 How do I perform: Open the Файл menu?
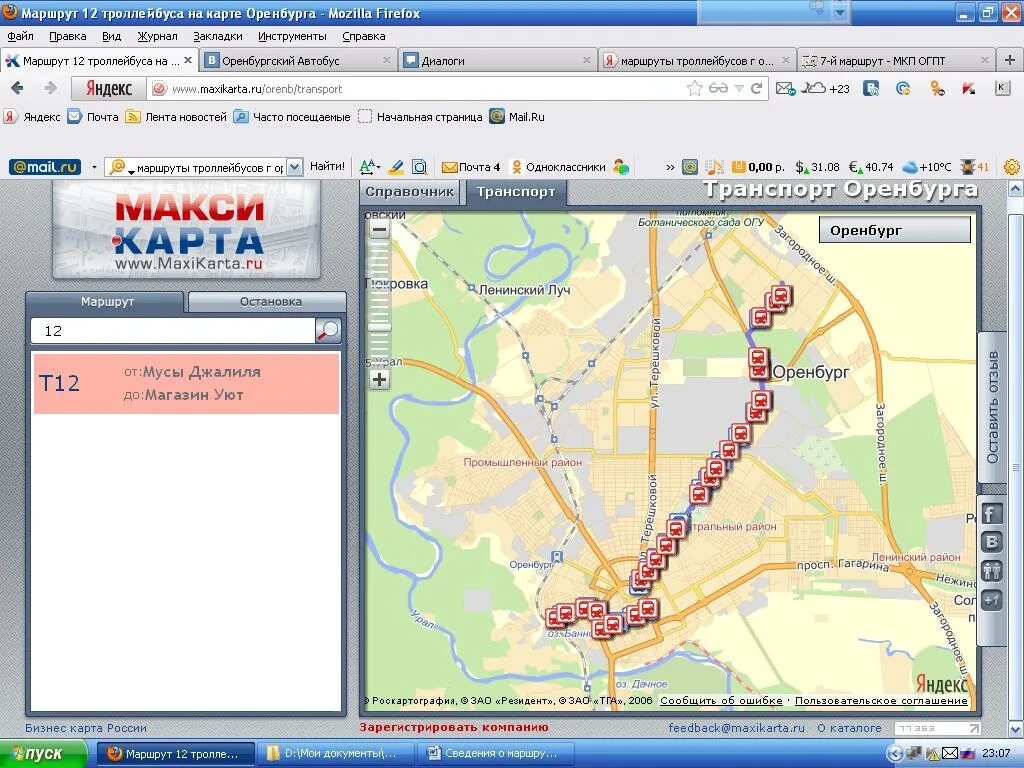[x=20, y=36]
